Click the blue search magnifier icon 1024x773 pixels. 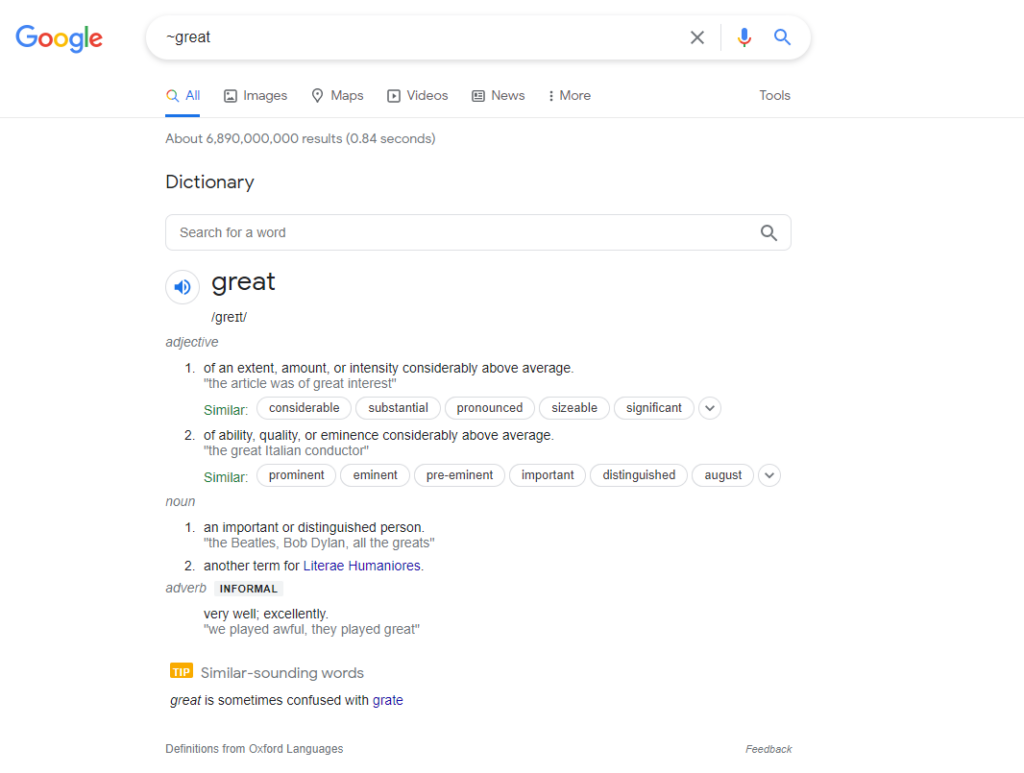(x=782, y=38)
